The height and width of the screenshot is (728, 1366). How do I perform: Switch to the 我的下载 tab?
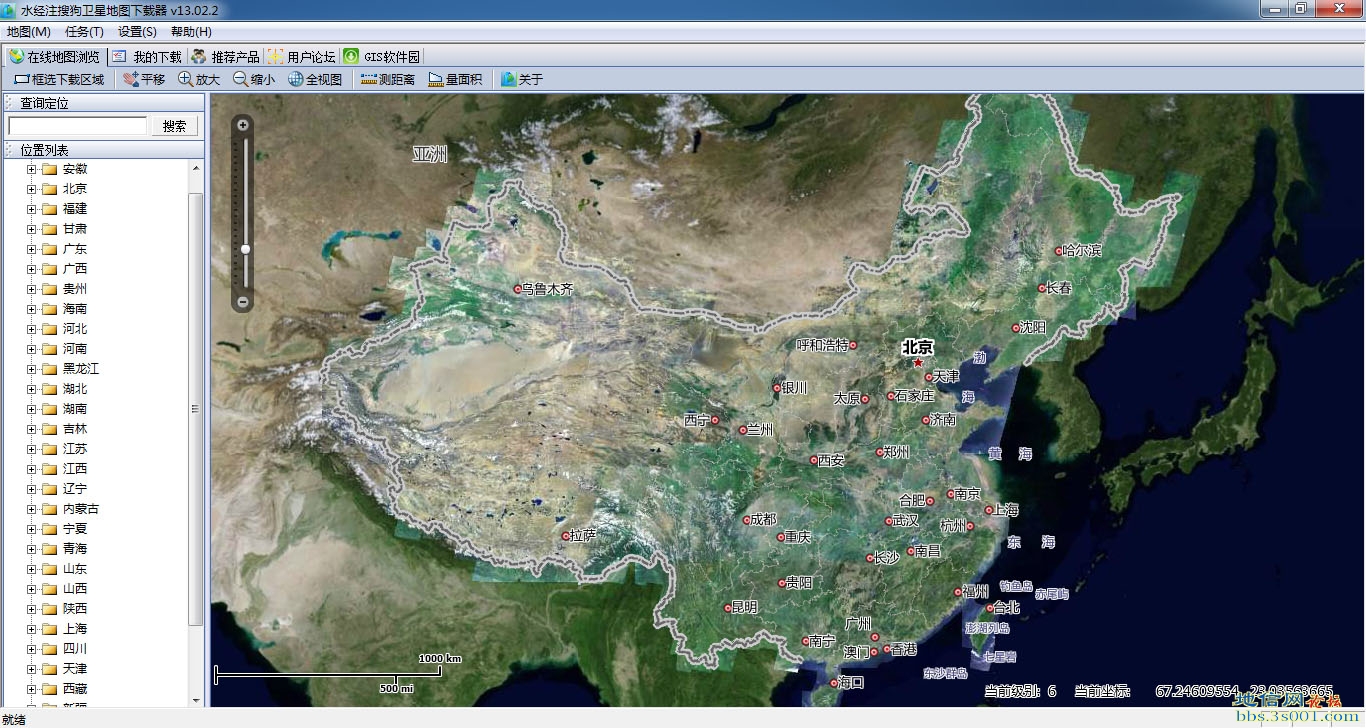[x=147, y=56]
